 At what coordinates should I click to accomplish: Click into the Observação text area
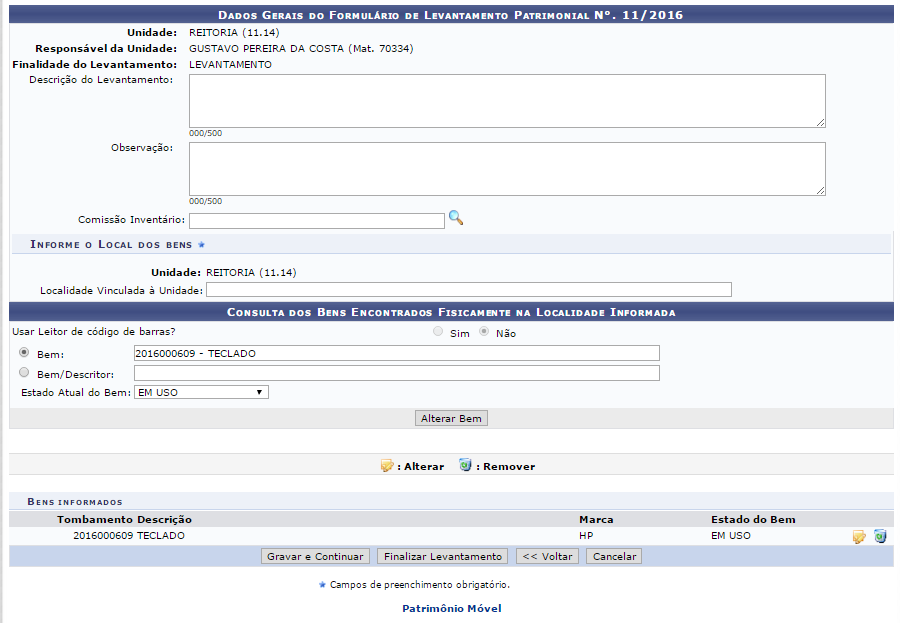click(x=507, y=169)
